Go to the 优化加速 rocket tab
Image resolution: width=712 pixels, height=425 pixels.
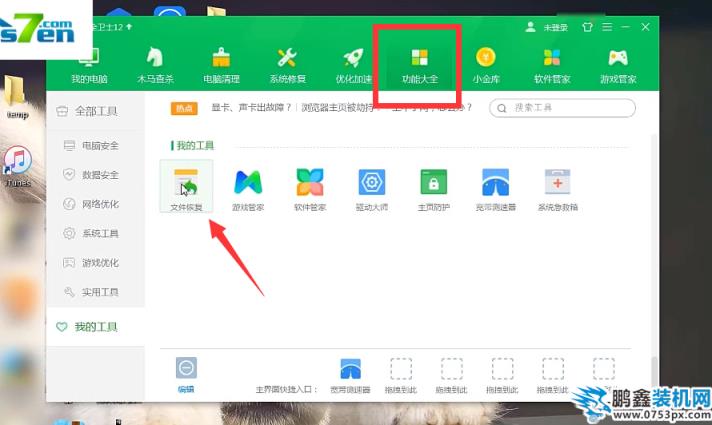(353, 66)
